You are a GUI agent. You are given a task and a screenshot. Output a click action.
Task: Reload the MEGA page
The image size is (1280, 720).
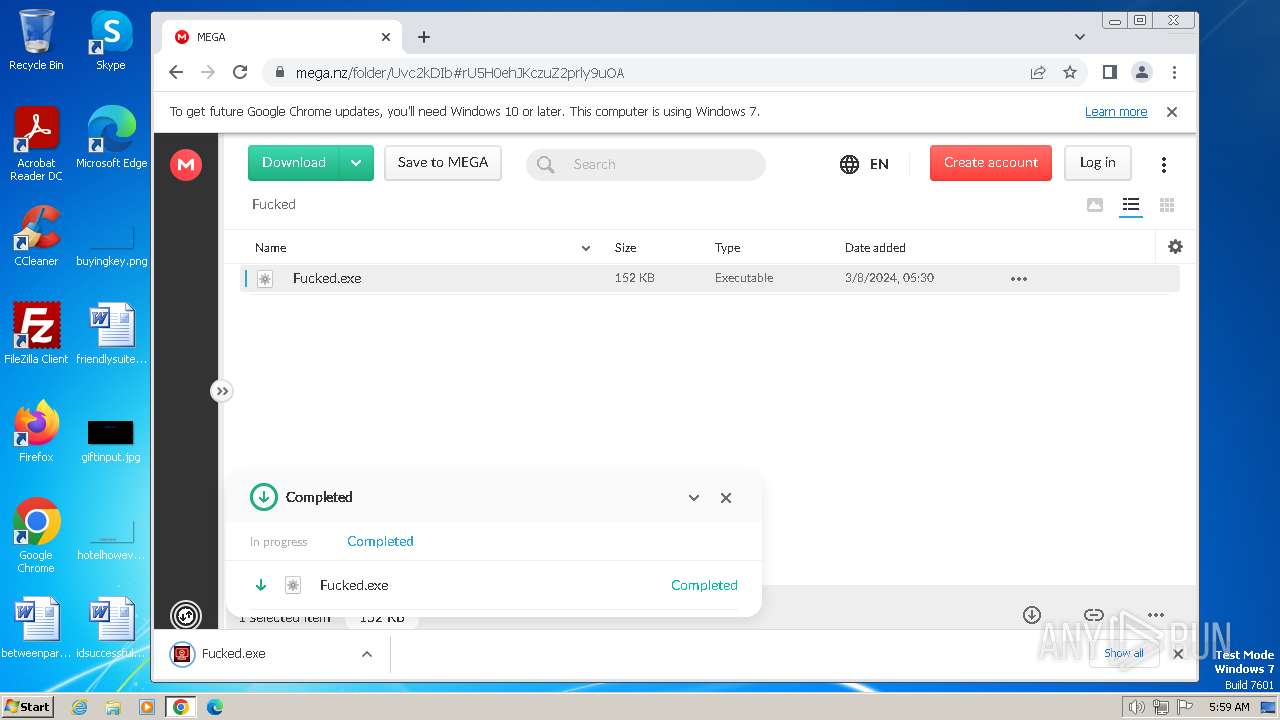coord(240,72)
